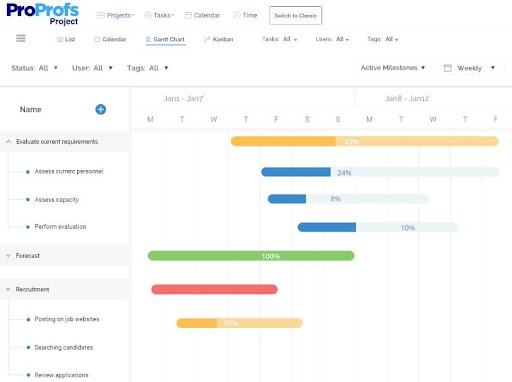This screenshot has width=512, height=382.
Task: Open the Calendar view tab
Action: [x=110, y=39]
